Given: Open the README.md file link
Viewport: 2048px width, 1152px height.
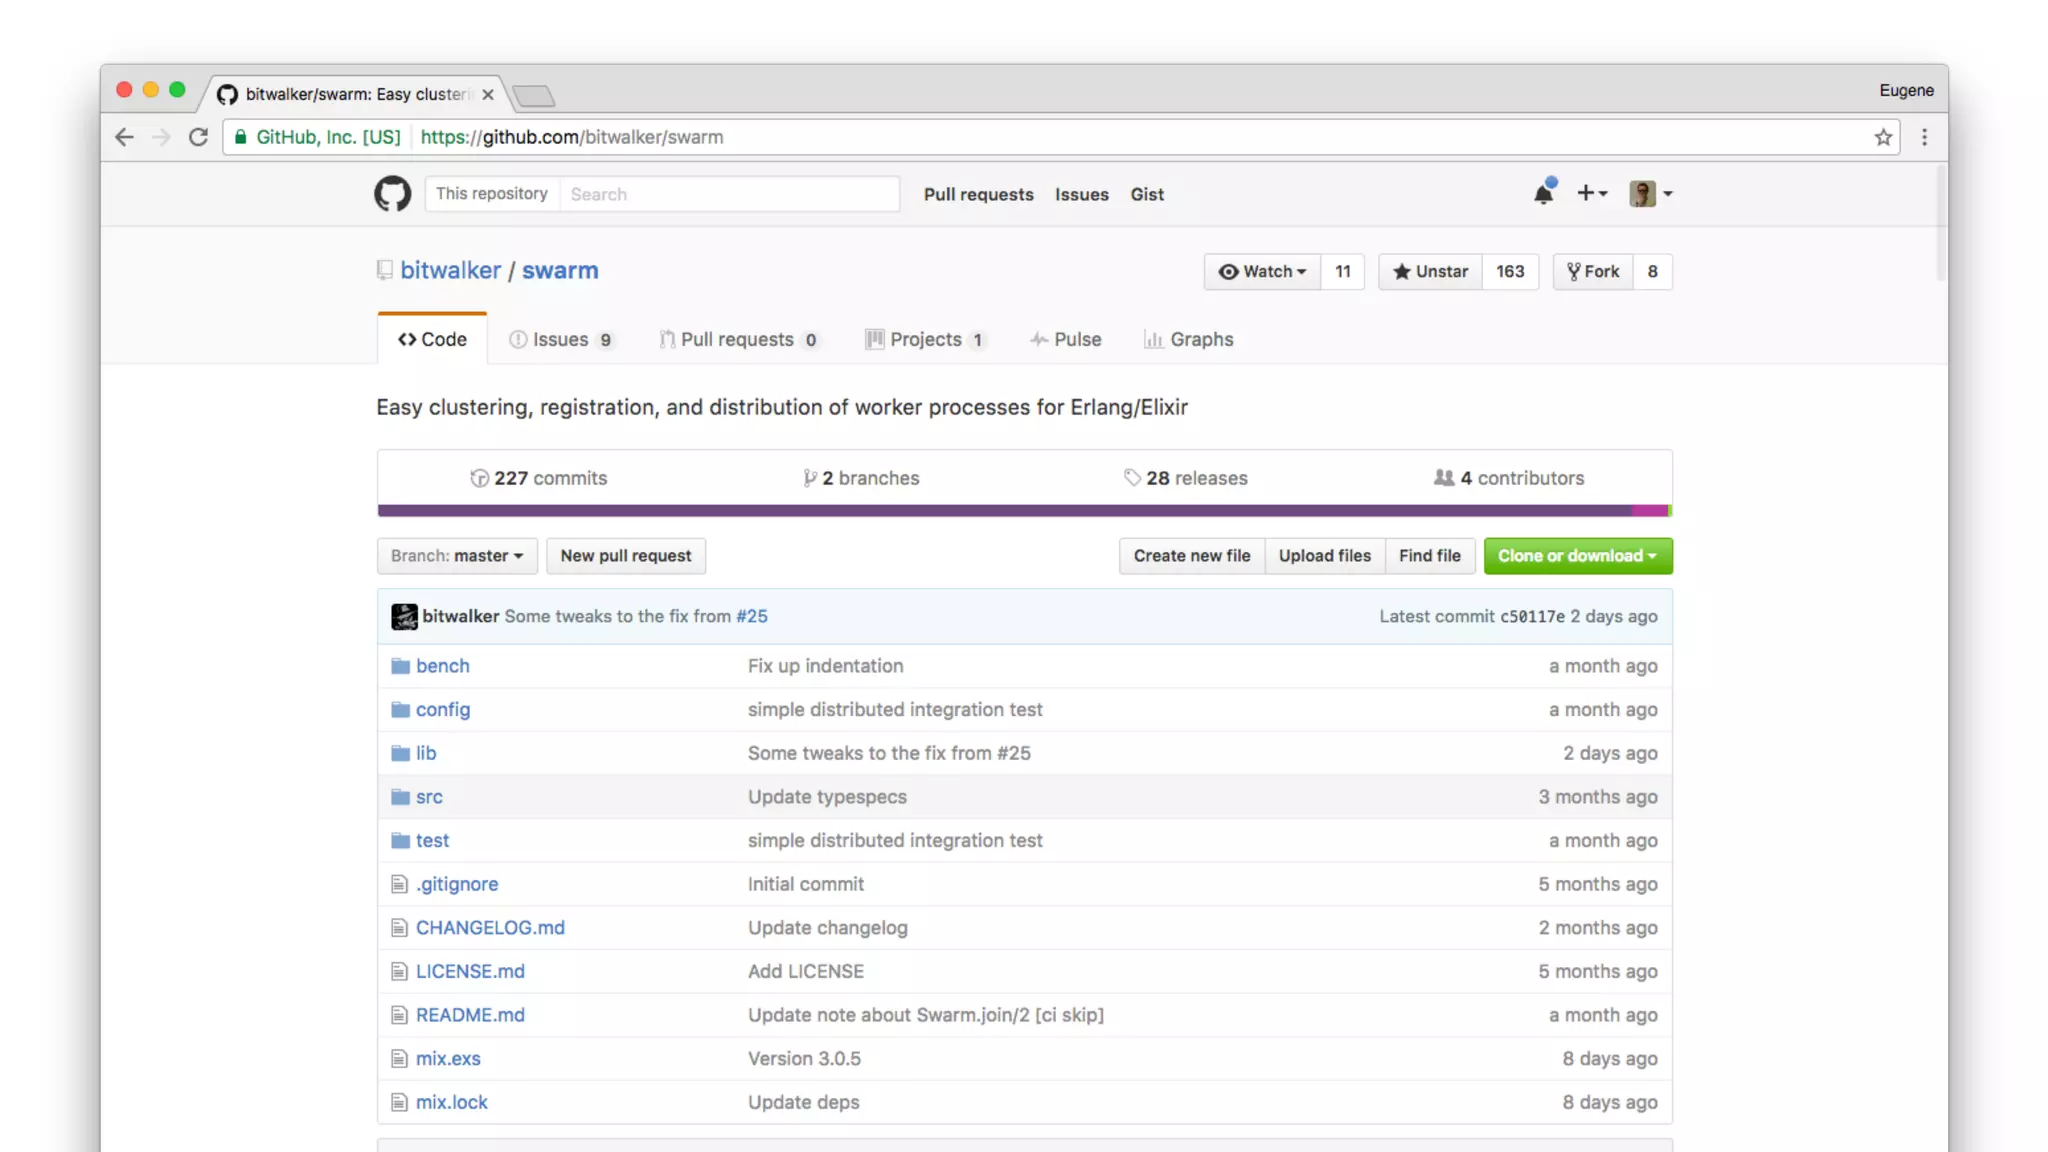Looking at the screenshot, I should coord(470,1015).
